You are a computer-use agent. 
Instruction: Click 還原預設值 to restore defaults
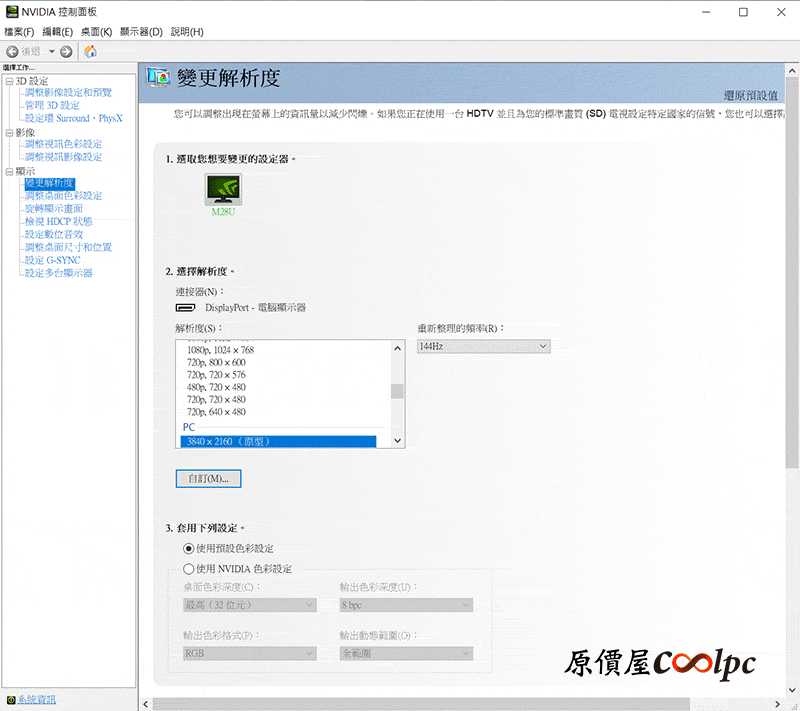pyautogui.click(x=751, y=95)
